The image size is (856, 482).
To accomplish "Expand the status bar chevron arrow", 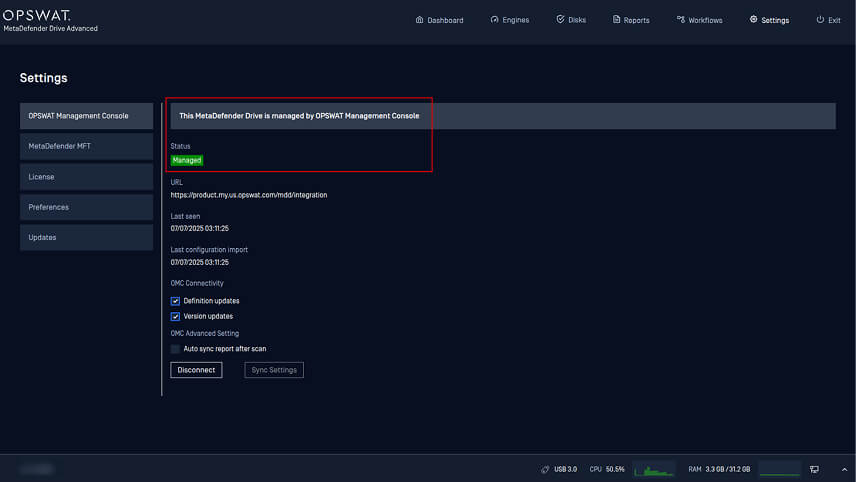I will 843,469.
